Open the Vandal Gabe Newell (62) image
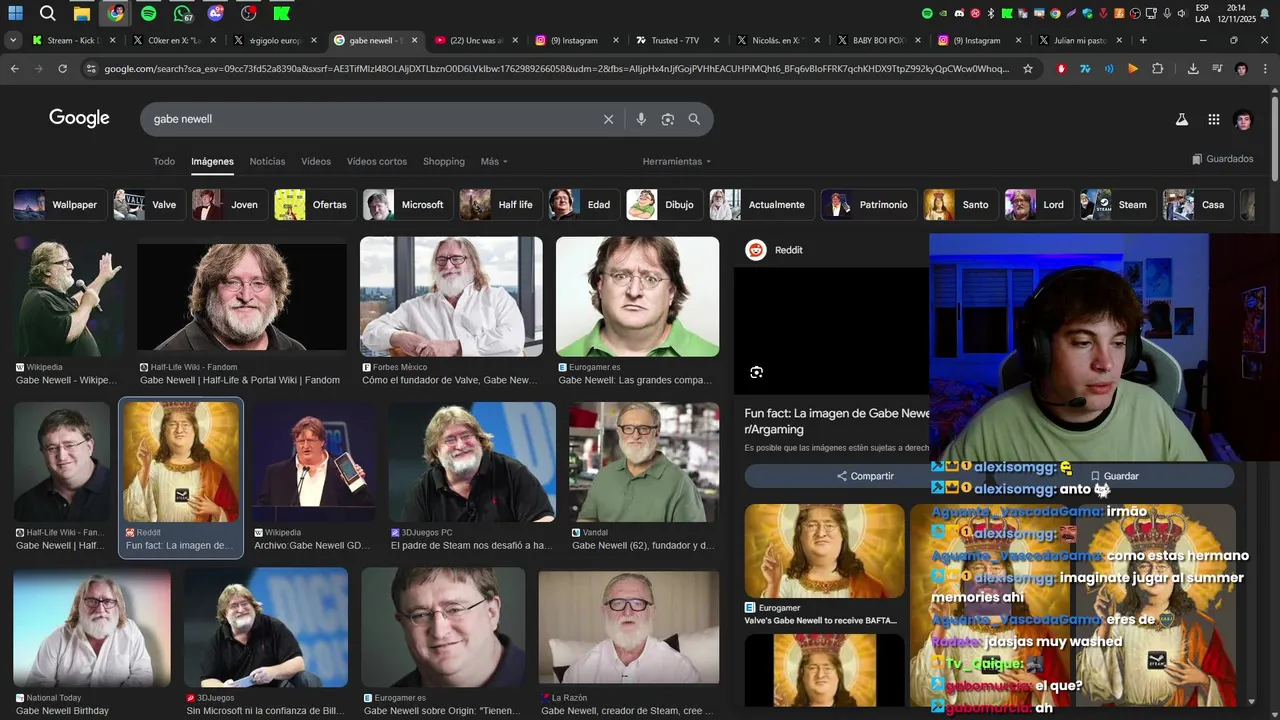Screen dimensions: 1280x720 click(644, 462)
